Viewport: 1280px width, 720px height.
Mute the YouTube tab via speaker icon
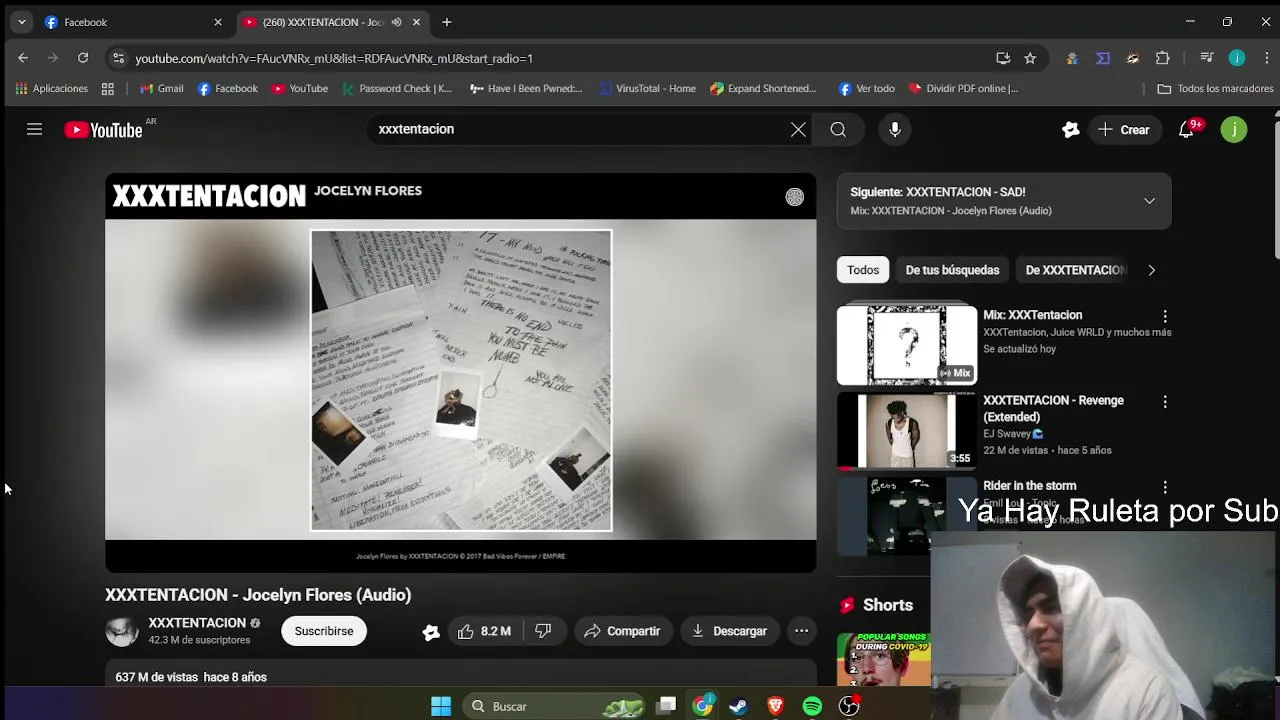(x=396, y=22)
